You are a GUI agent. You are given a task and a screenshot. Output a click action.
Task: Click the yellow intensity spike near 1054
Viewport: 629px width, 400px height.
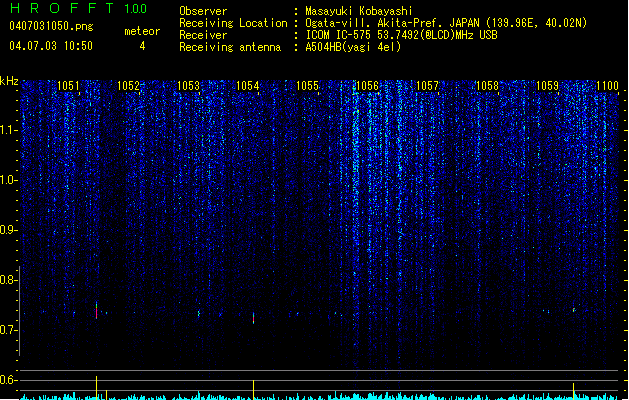click(253, 390)
